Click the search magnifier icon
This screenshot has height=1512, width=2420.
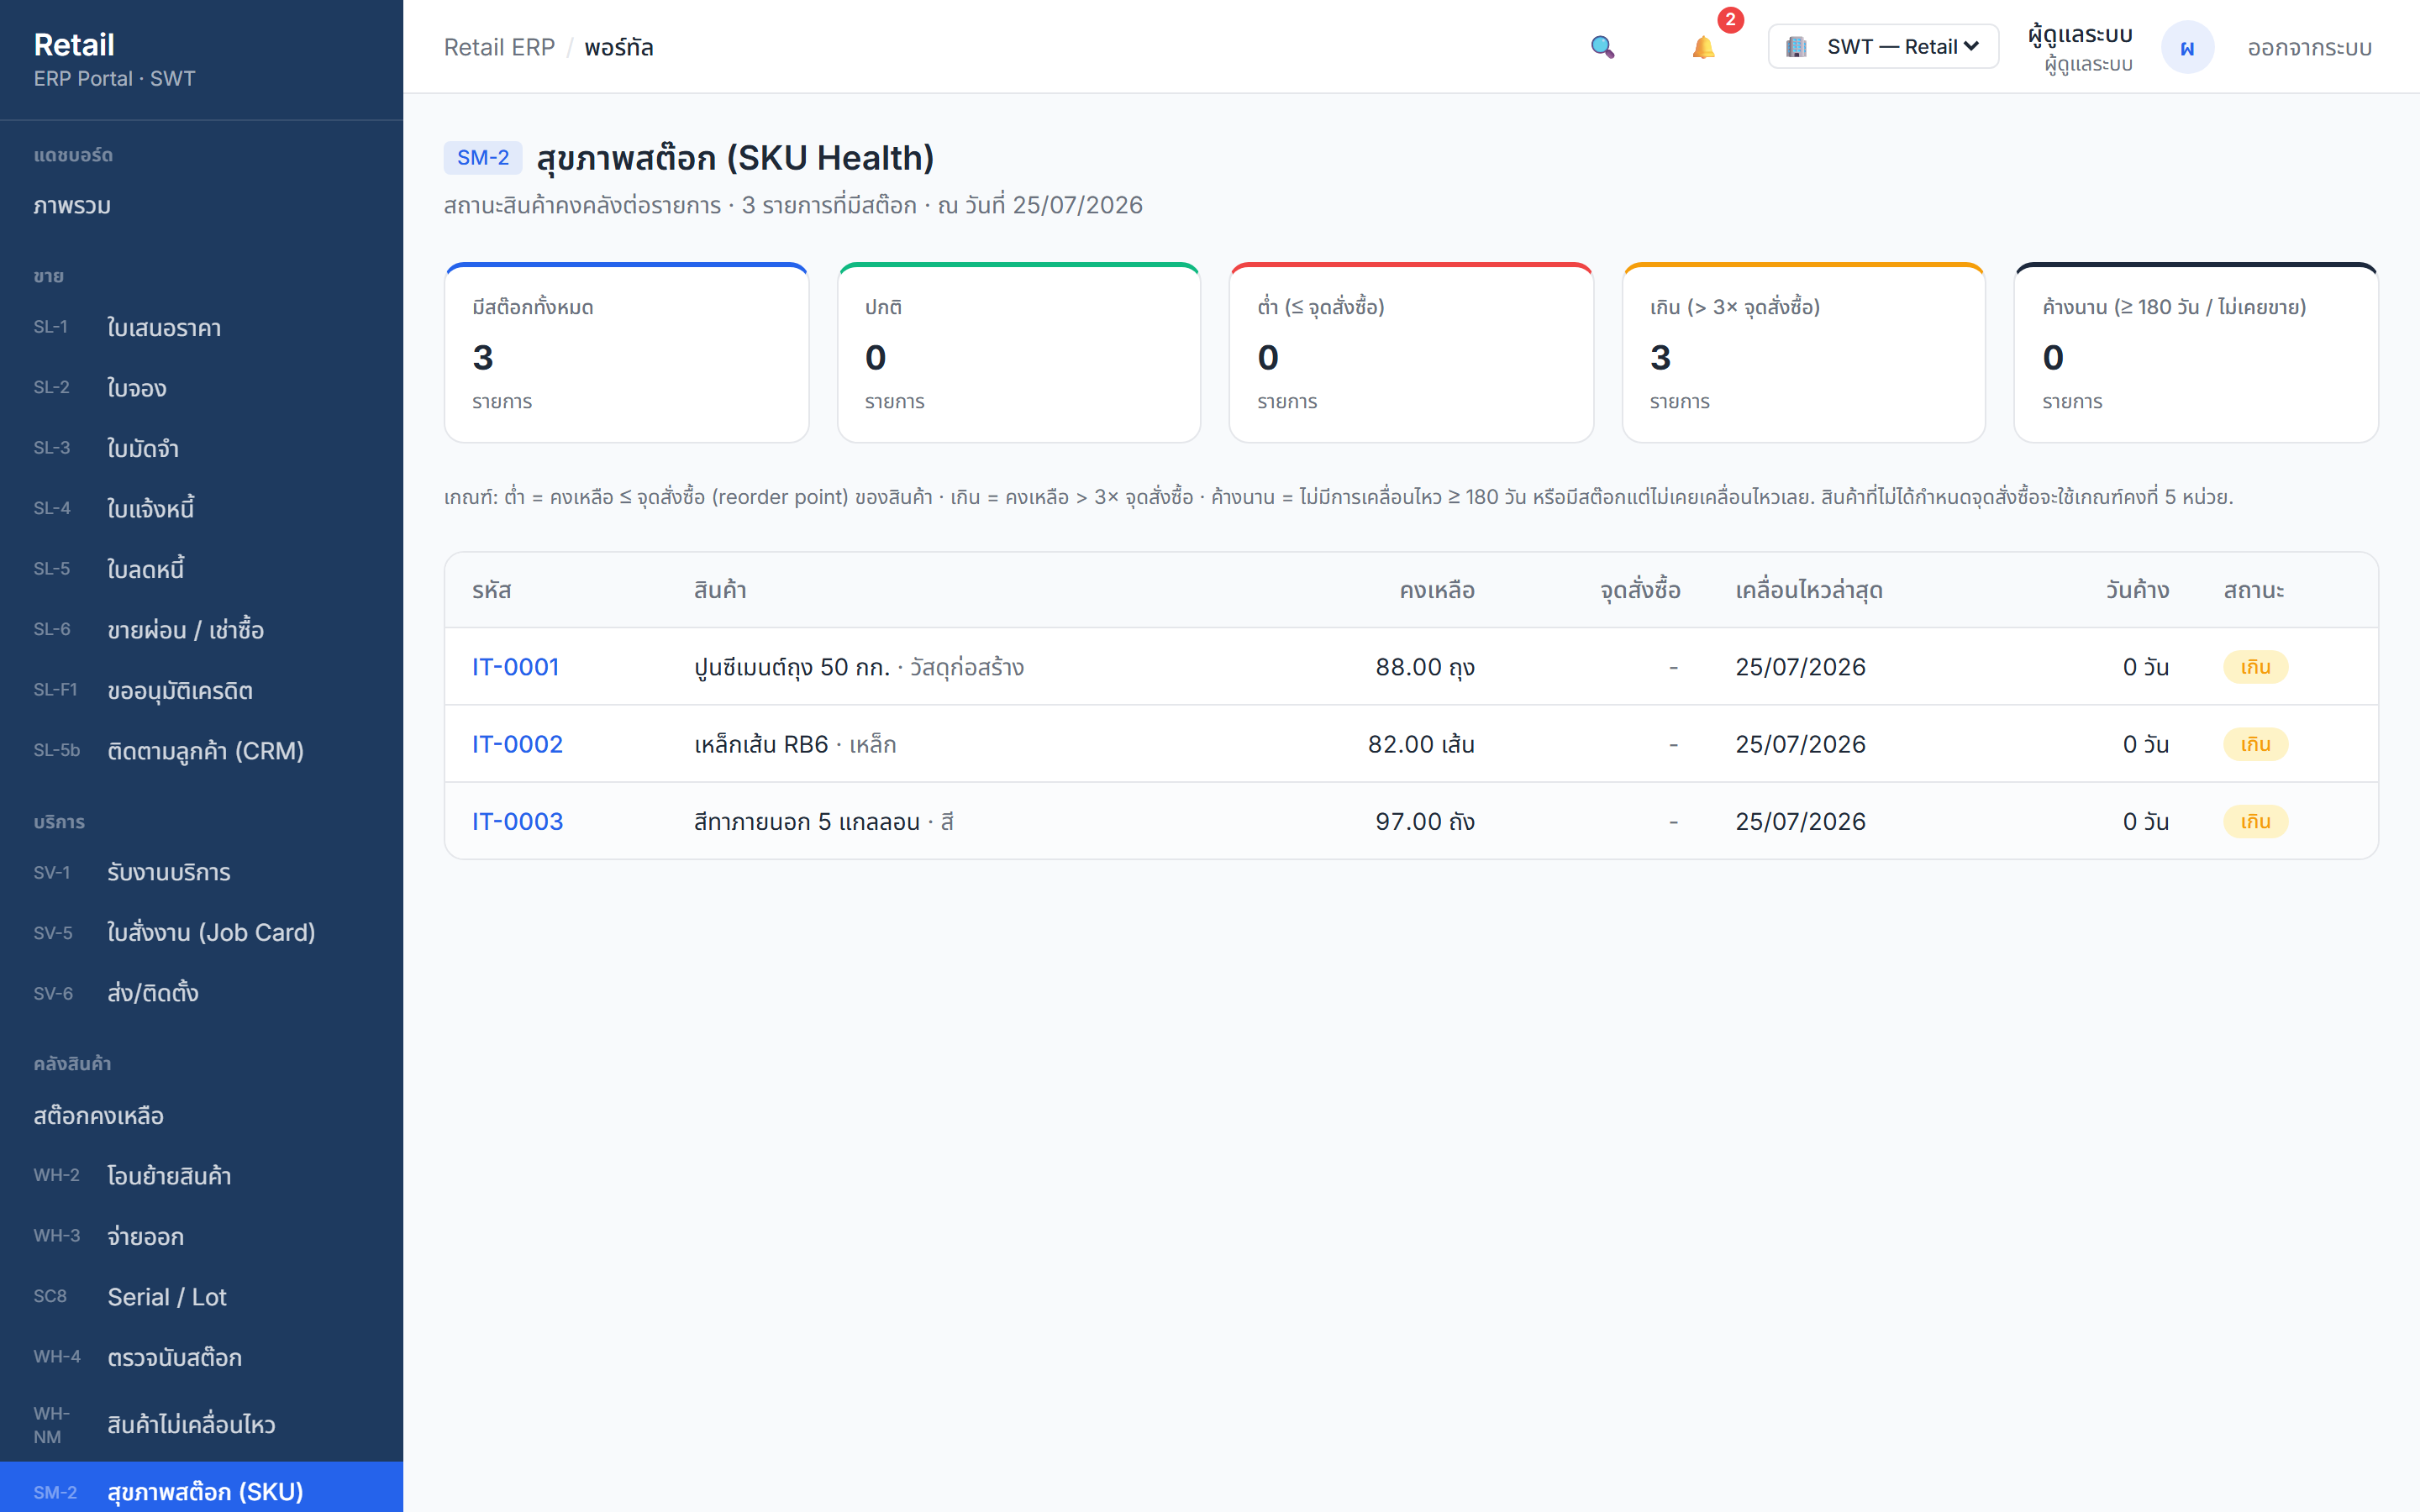tap(1602, 47)
